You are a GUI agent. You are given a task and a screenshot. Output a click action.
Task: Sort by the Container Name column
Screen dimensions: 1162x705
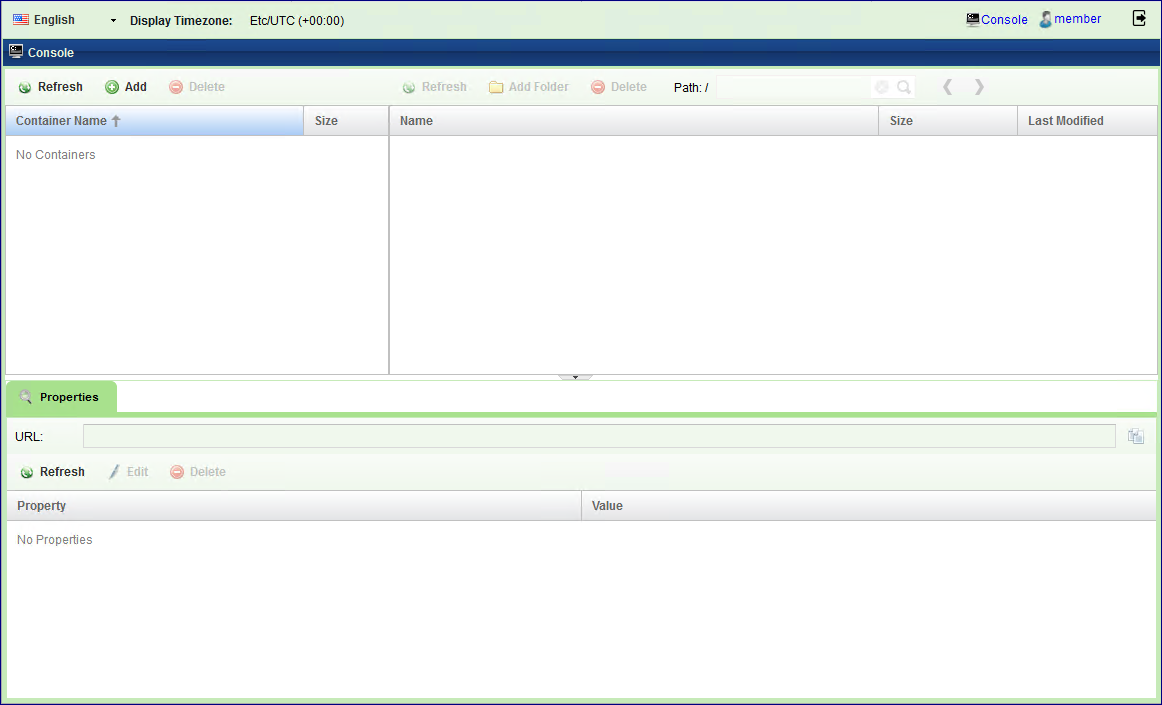(x=154, y=121)
